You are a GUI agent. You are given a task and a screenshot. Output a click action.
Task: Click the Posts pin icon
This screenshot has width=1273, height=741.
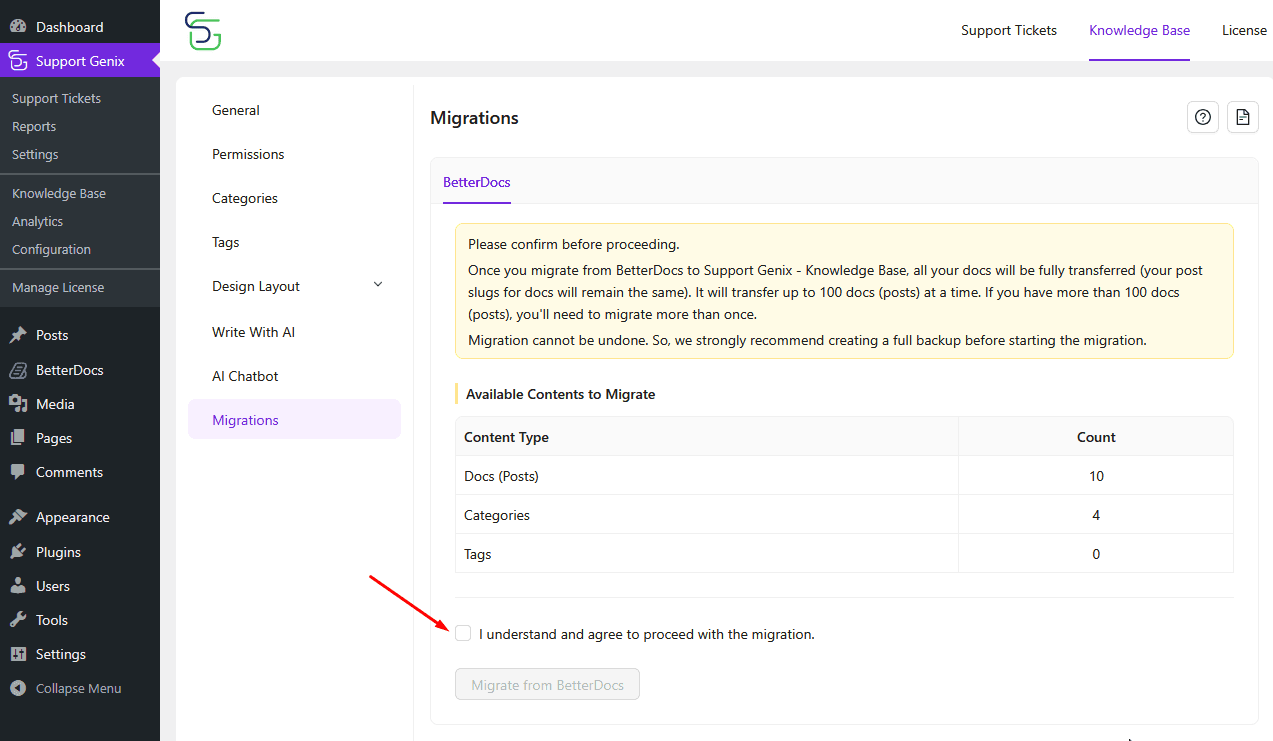[18, 335]
